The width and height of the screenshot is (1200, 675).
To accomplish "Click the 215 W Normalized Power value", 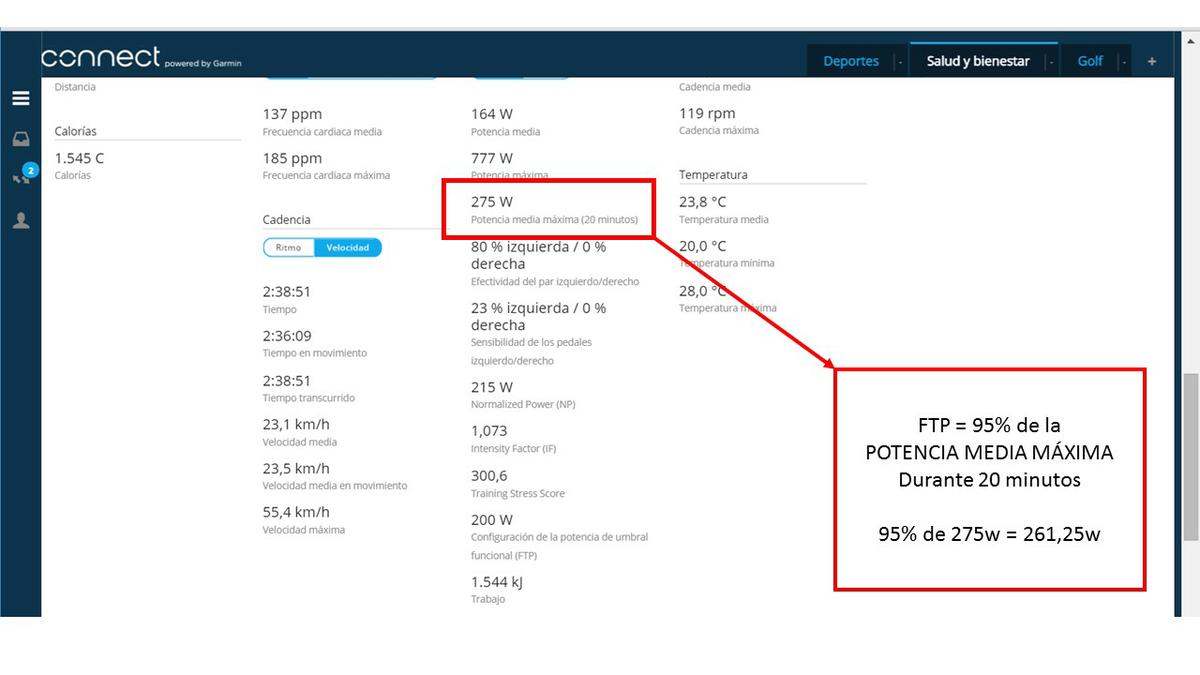I will (x=492, y=387).
